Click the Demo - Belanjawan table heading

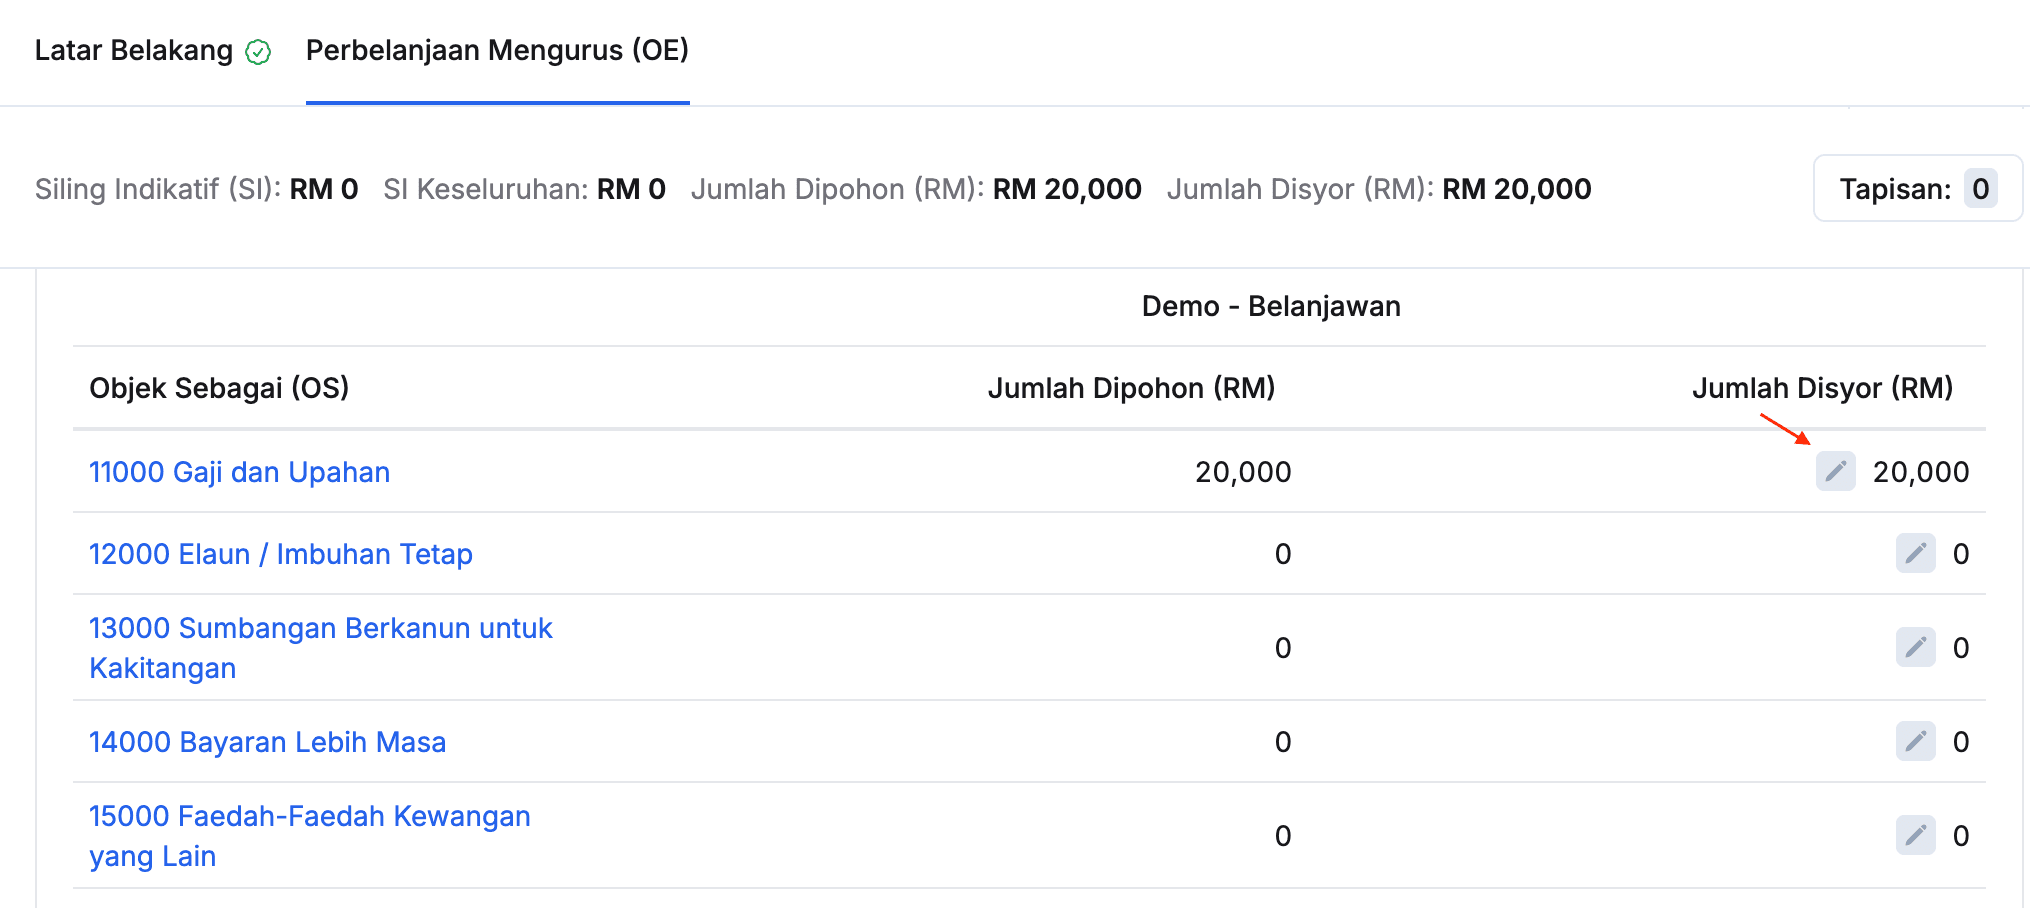(1271, 306)
